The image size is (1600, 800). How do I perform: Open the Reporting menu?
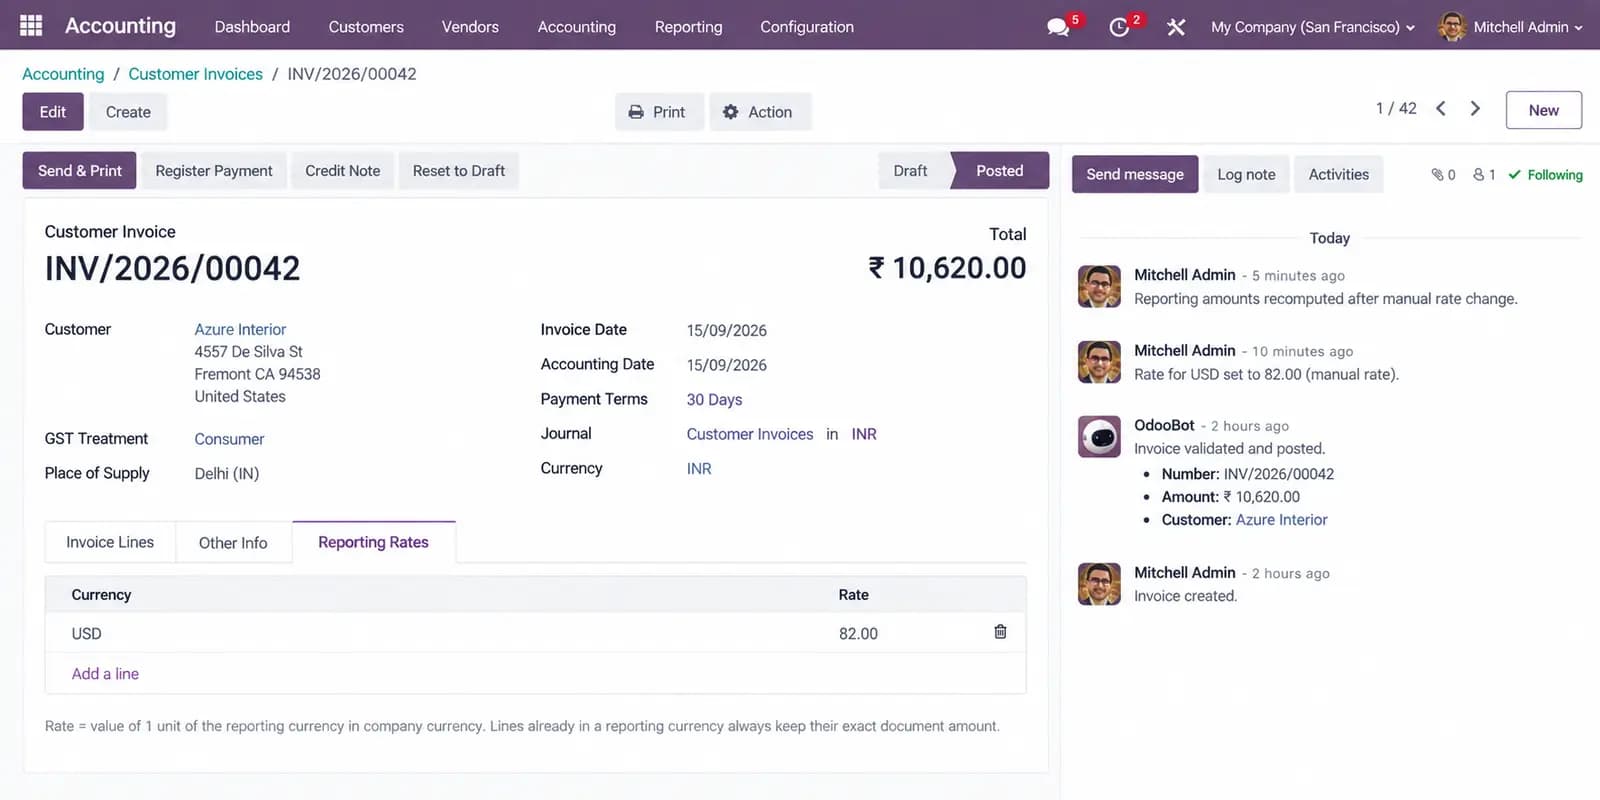click(688, 27)
